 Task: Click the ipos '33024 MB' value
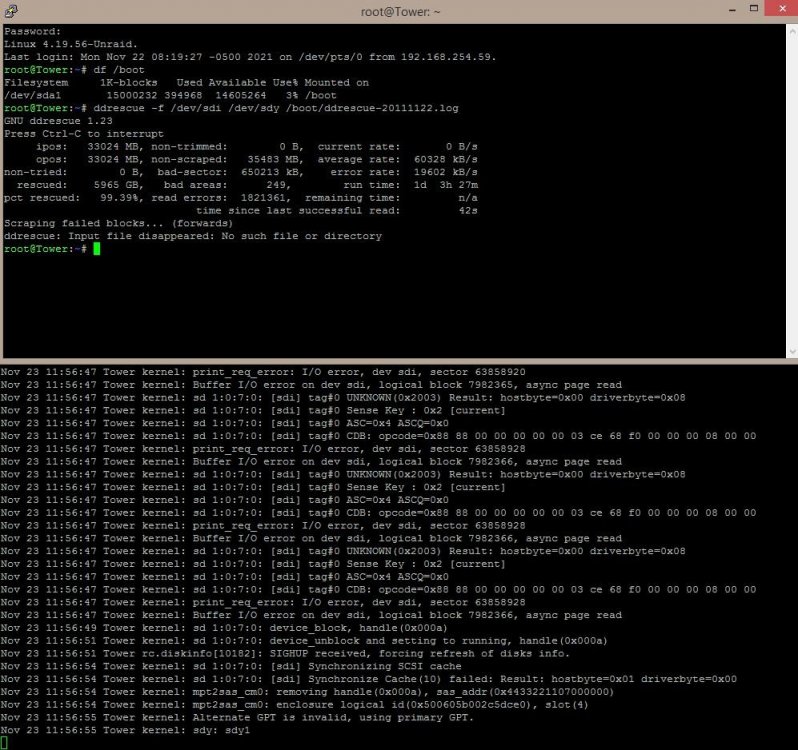point(112,147)
